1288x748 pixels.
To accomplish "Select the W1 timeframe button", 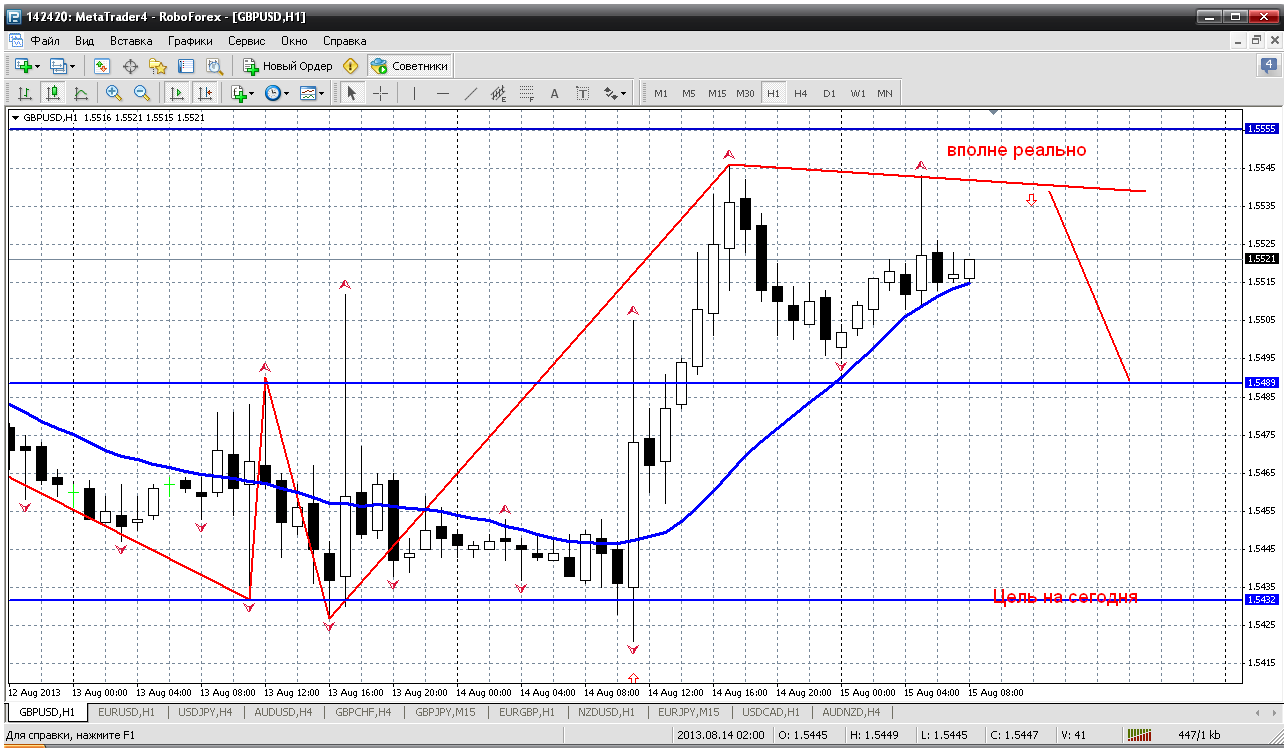I will tap(858, 93).
